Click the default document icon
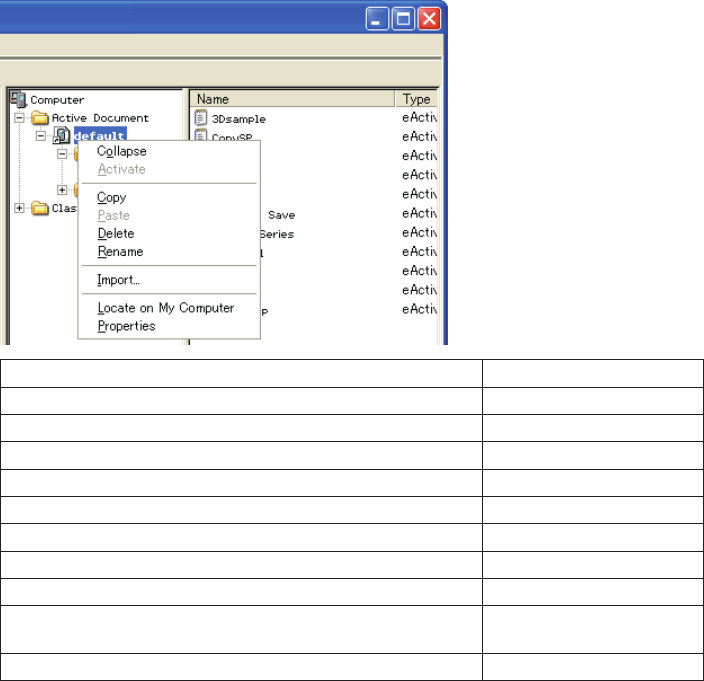 61,136
